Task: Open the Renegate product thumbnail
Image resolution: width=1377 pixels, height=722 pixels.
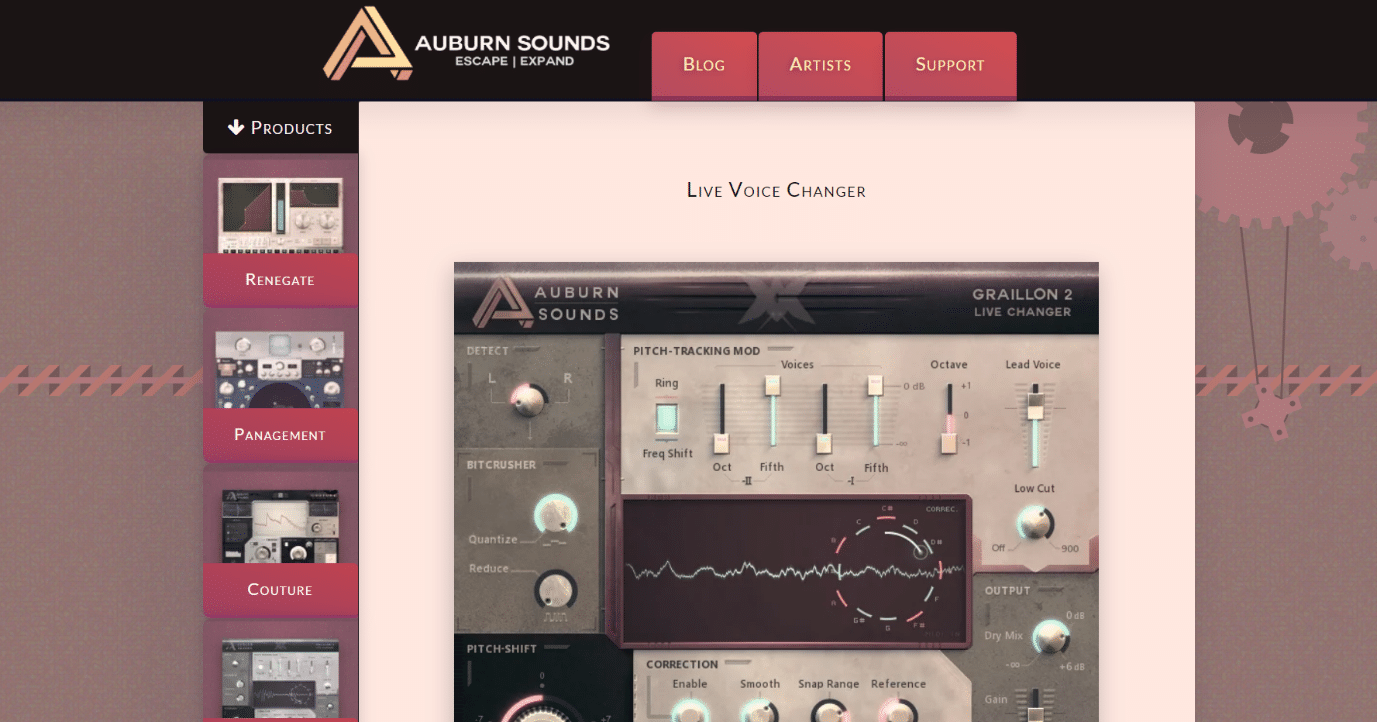Action: (x=280, y=215)
